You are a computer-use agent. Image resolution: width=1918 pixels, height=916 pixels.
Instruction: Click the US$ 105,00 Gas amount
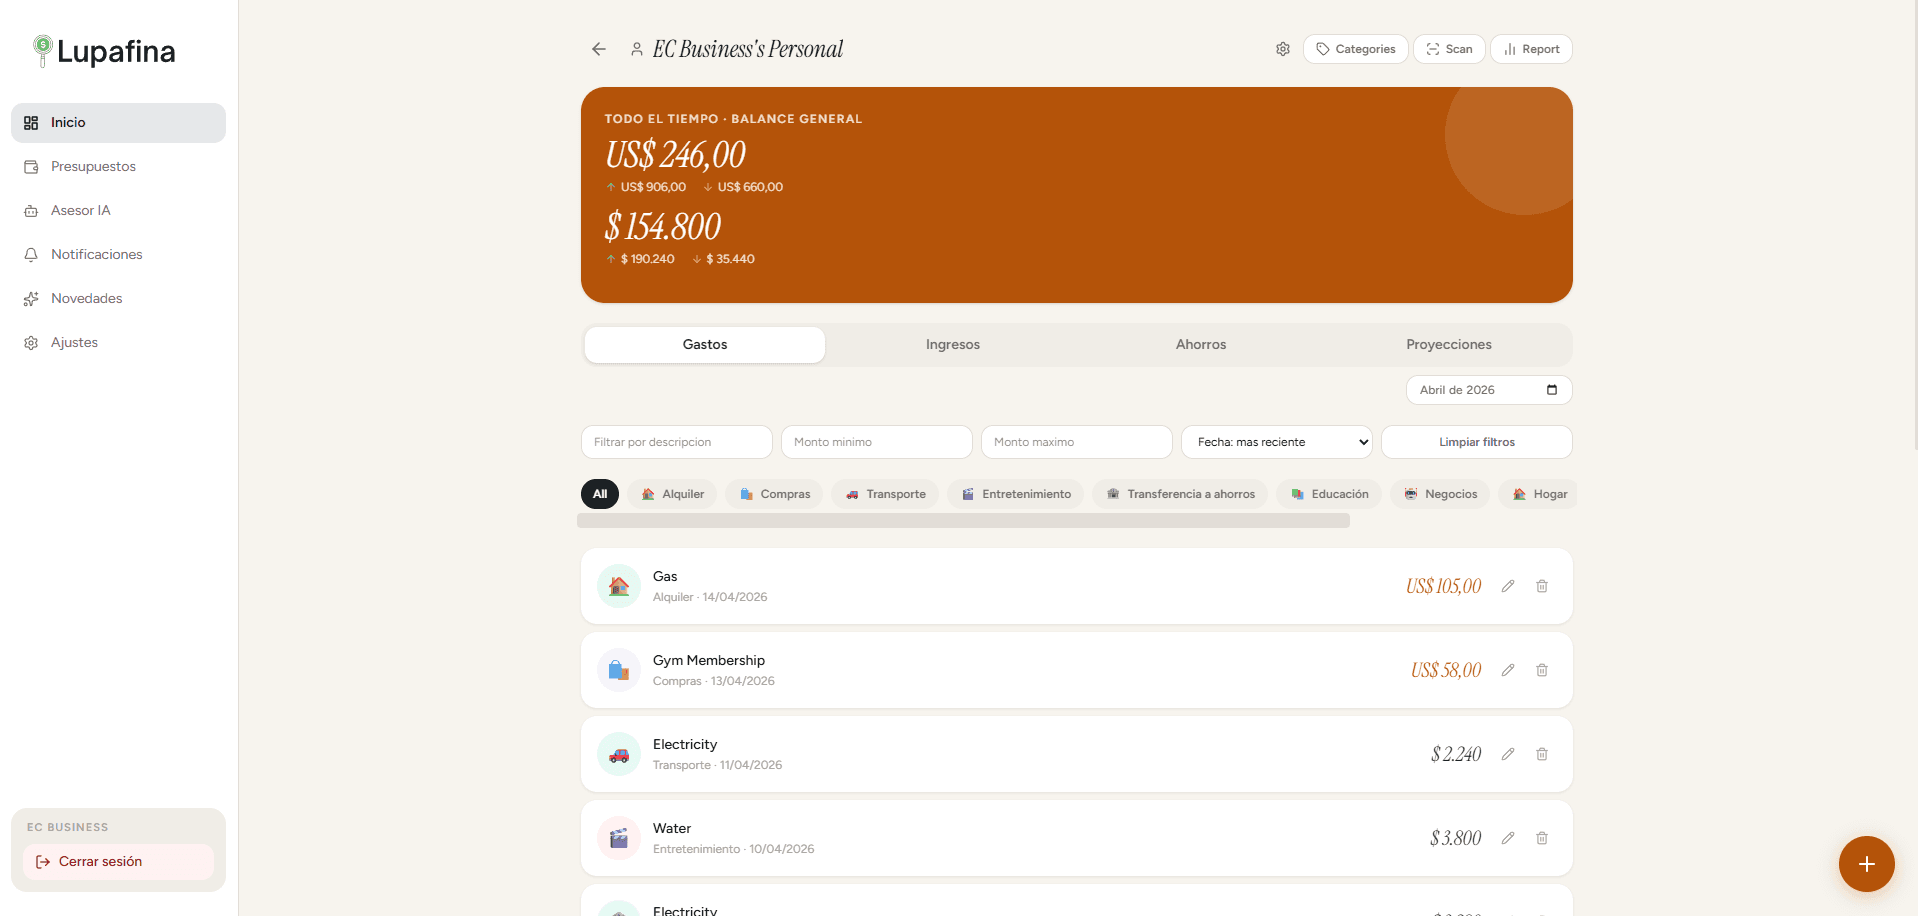(1443, 586)
